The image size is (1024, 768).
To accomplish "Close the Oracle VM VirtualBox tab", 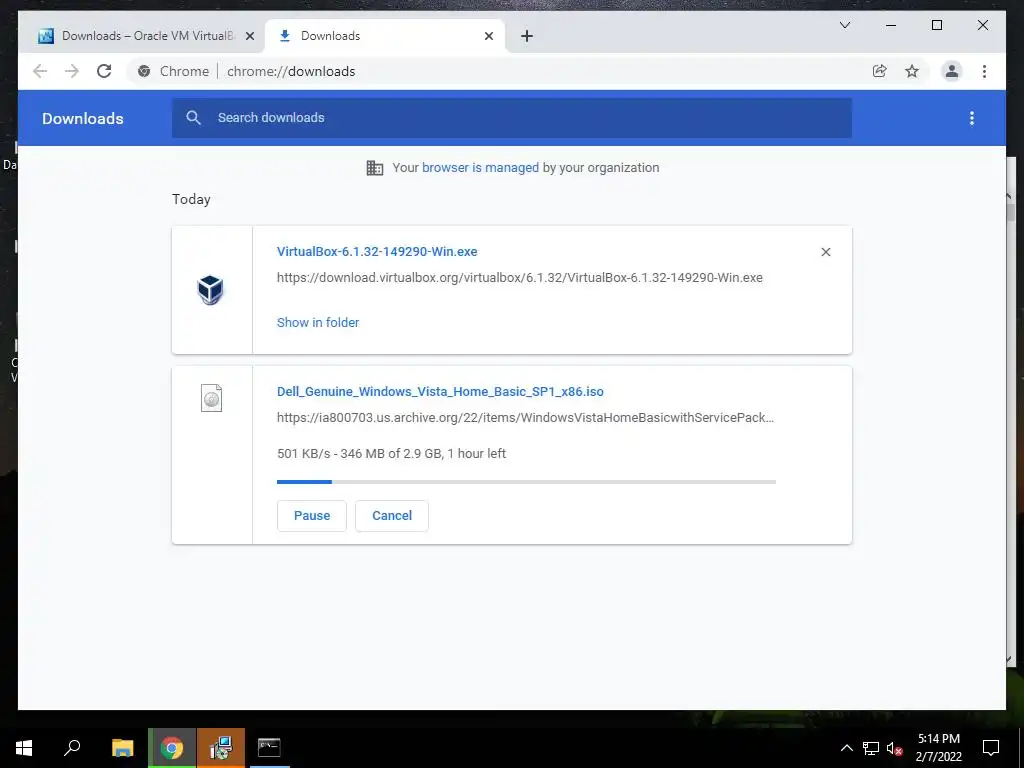I will (249, 36).
